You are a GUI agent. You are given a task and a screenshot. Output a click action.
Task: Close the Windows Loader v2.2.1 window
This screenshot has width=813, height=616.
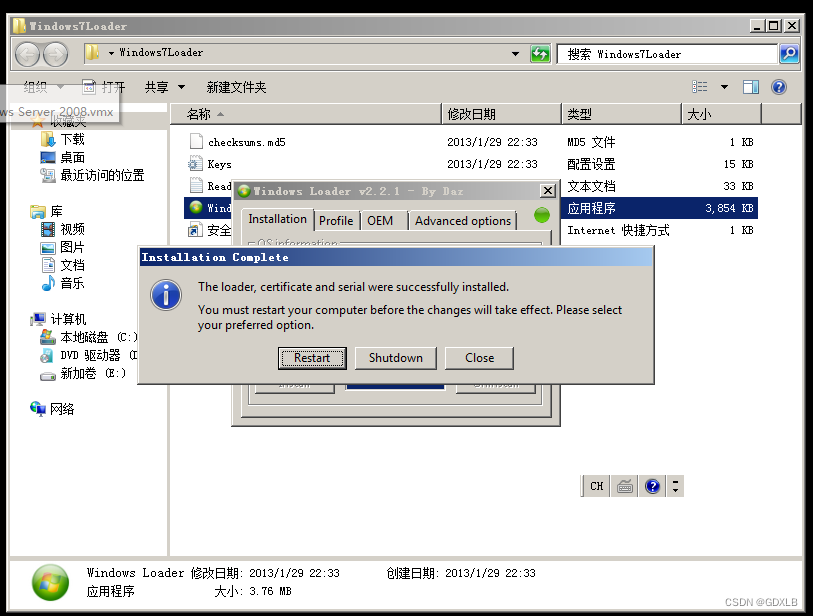pos(548,191)
